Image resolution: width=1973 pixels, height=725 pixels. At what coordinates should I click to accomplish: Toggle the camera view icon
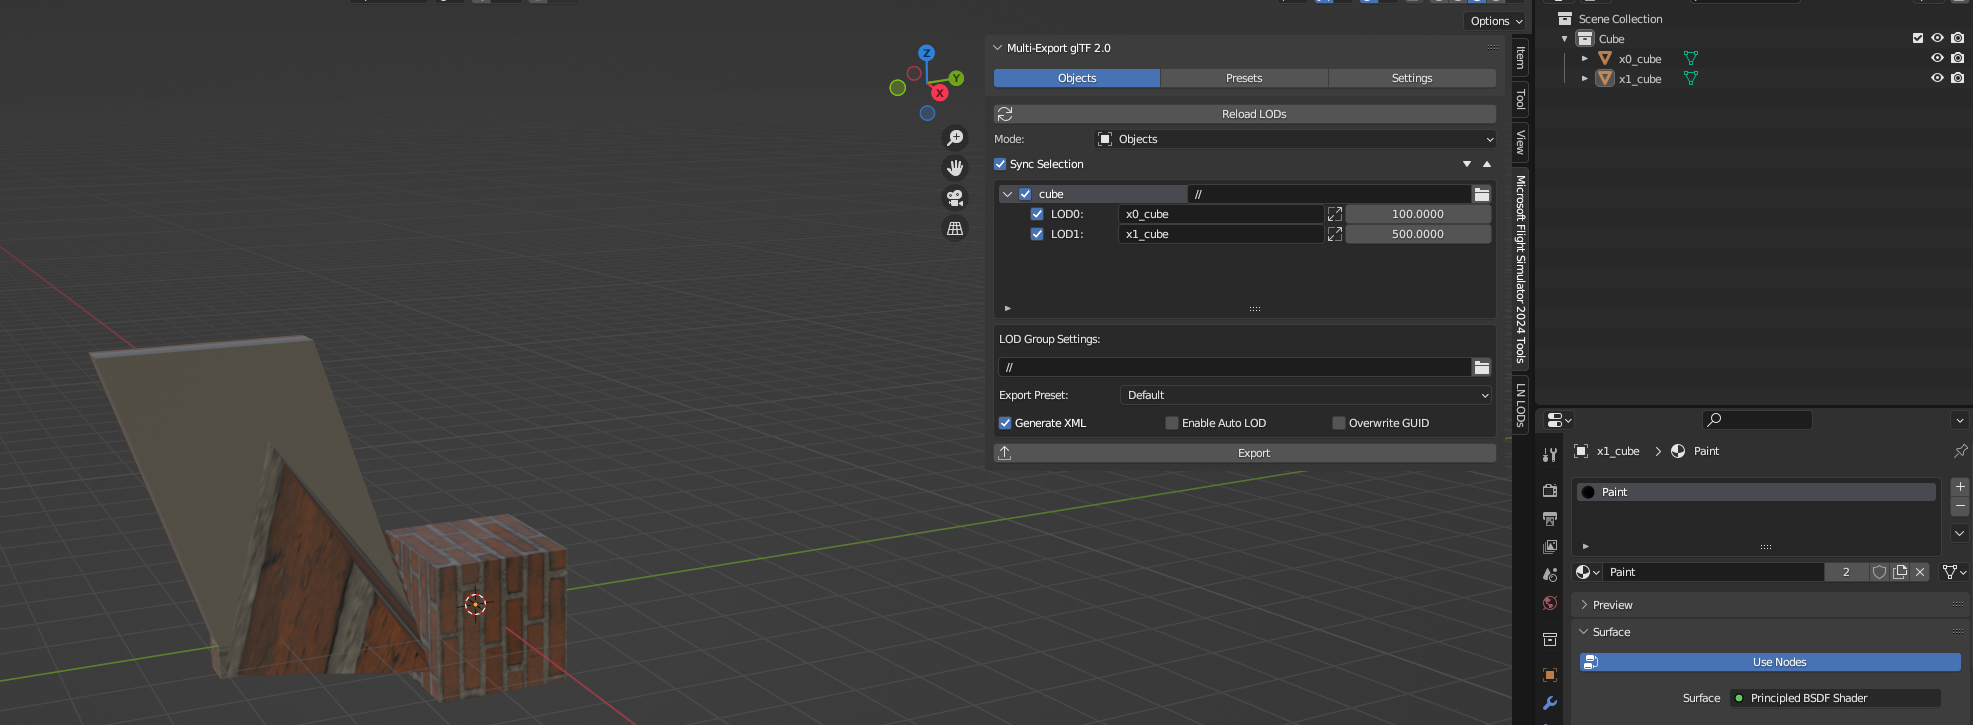click(x=955, y=198)
